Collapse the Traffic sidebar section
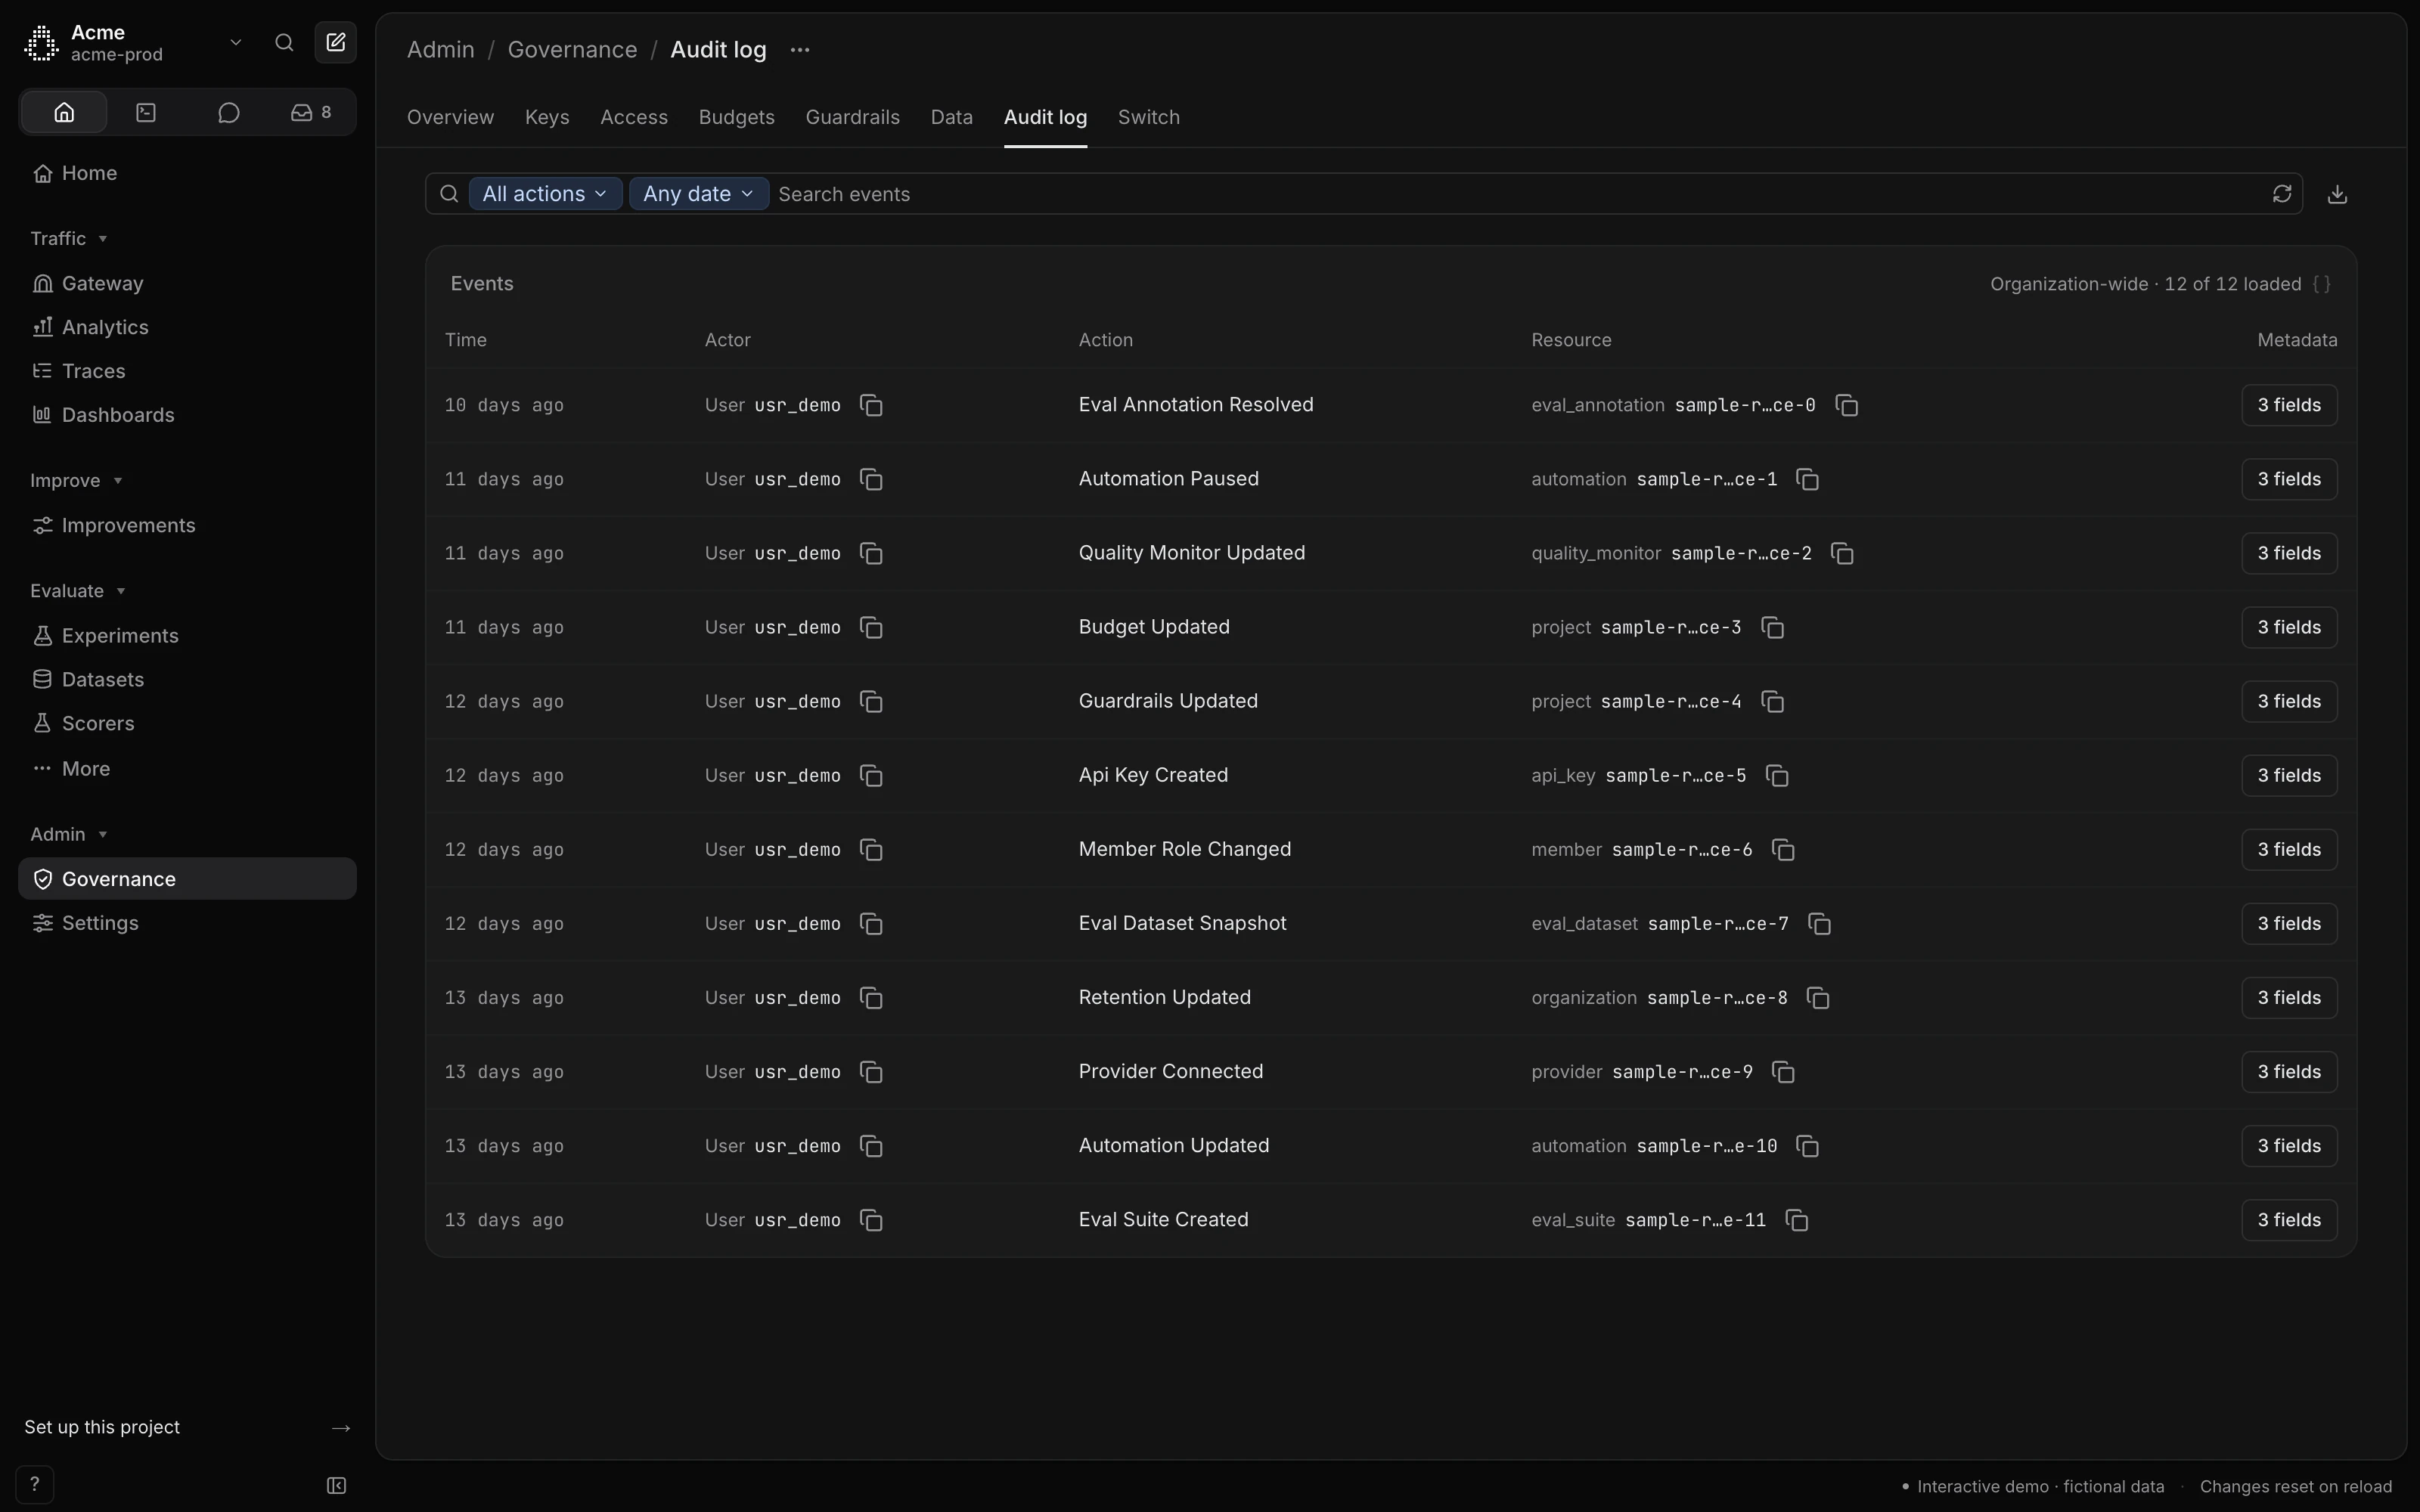 pyautogui.click(x=69, y=239)
